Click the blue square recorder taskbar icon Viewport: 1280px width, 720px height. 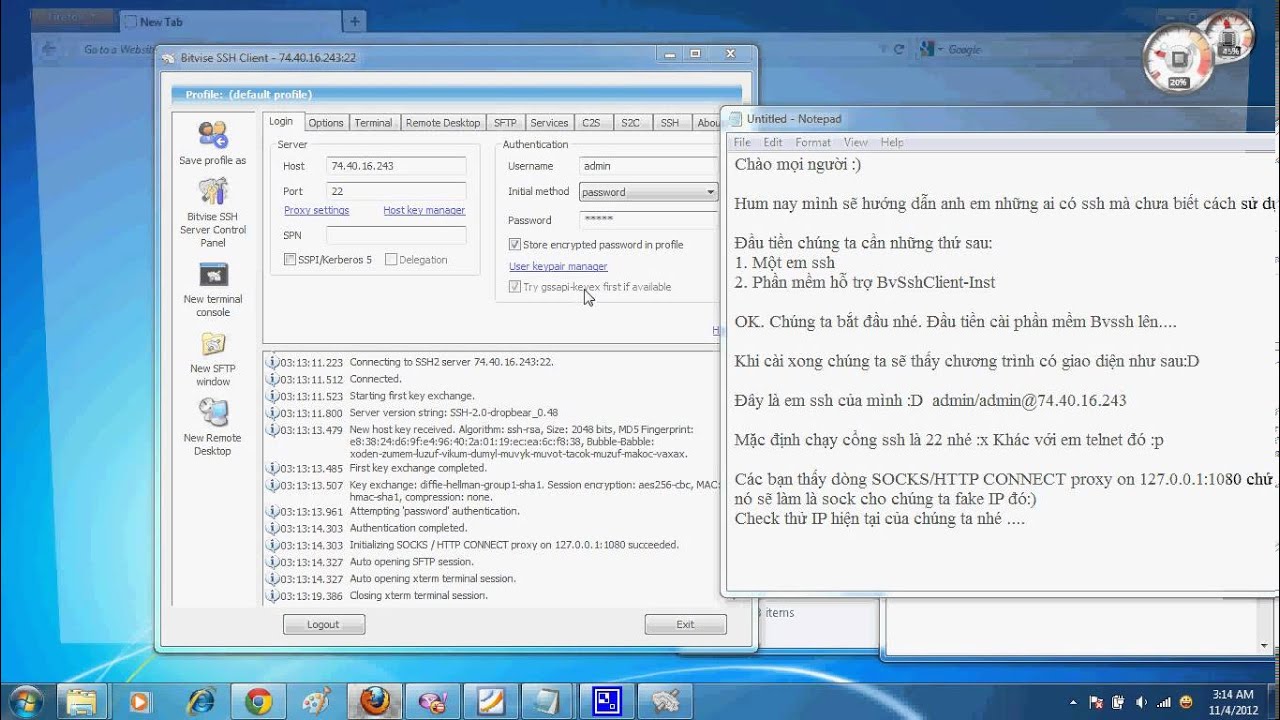click(x=607, y=701)
